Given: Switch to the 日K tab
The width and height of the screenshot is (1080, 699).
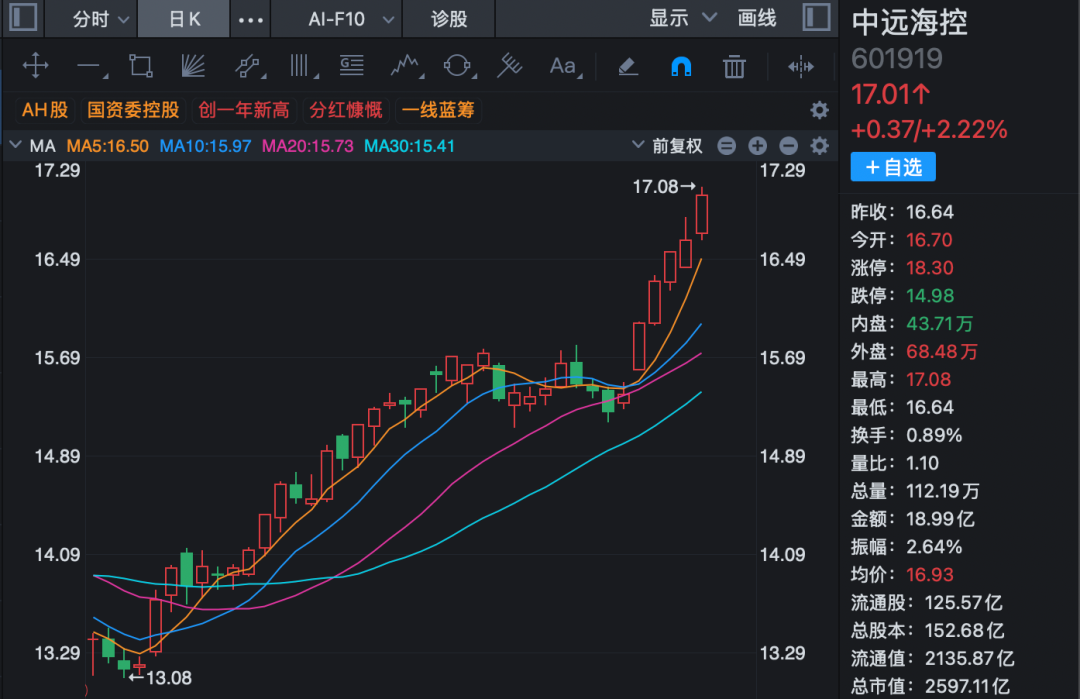Looking at the screenshot, I should point(184,19).
